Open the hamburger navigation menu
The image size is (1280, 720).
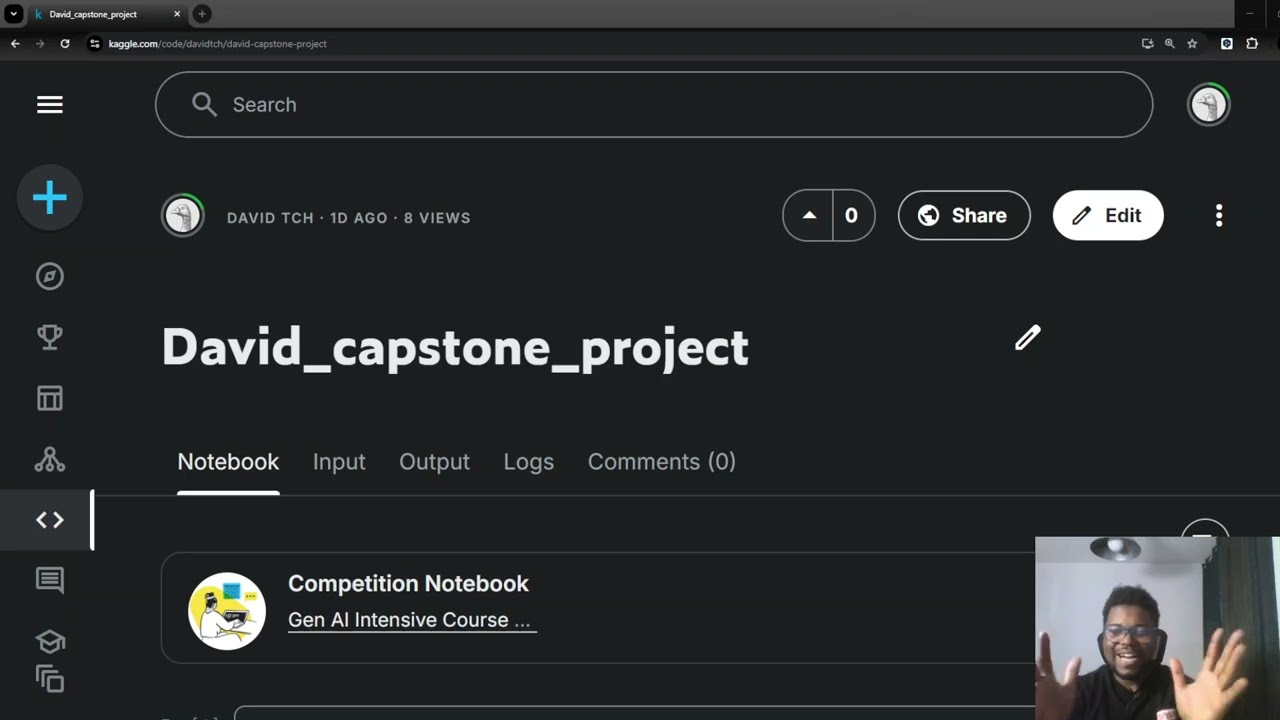[x=50, y=105]
